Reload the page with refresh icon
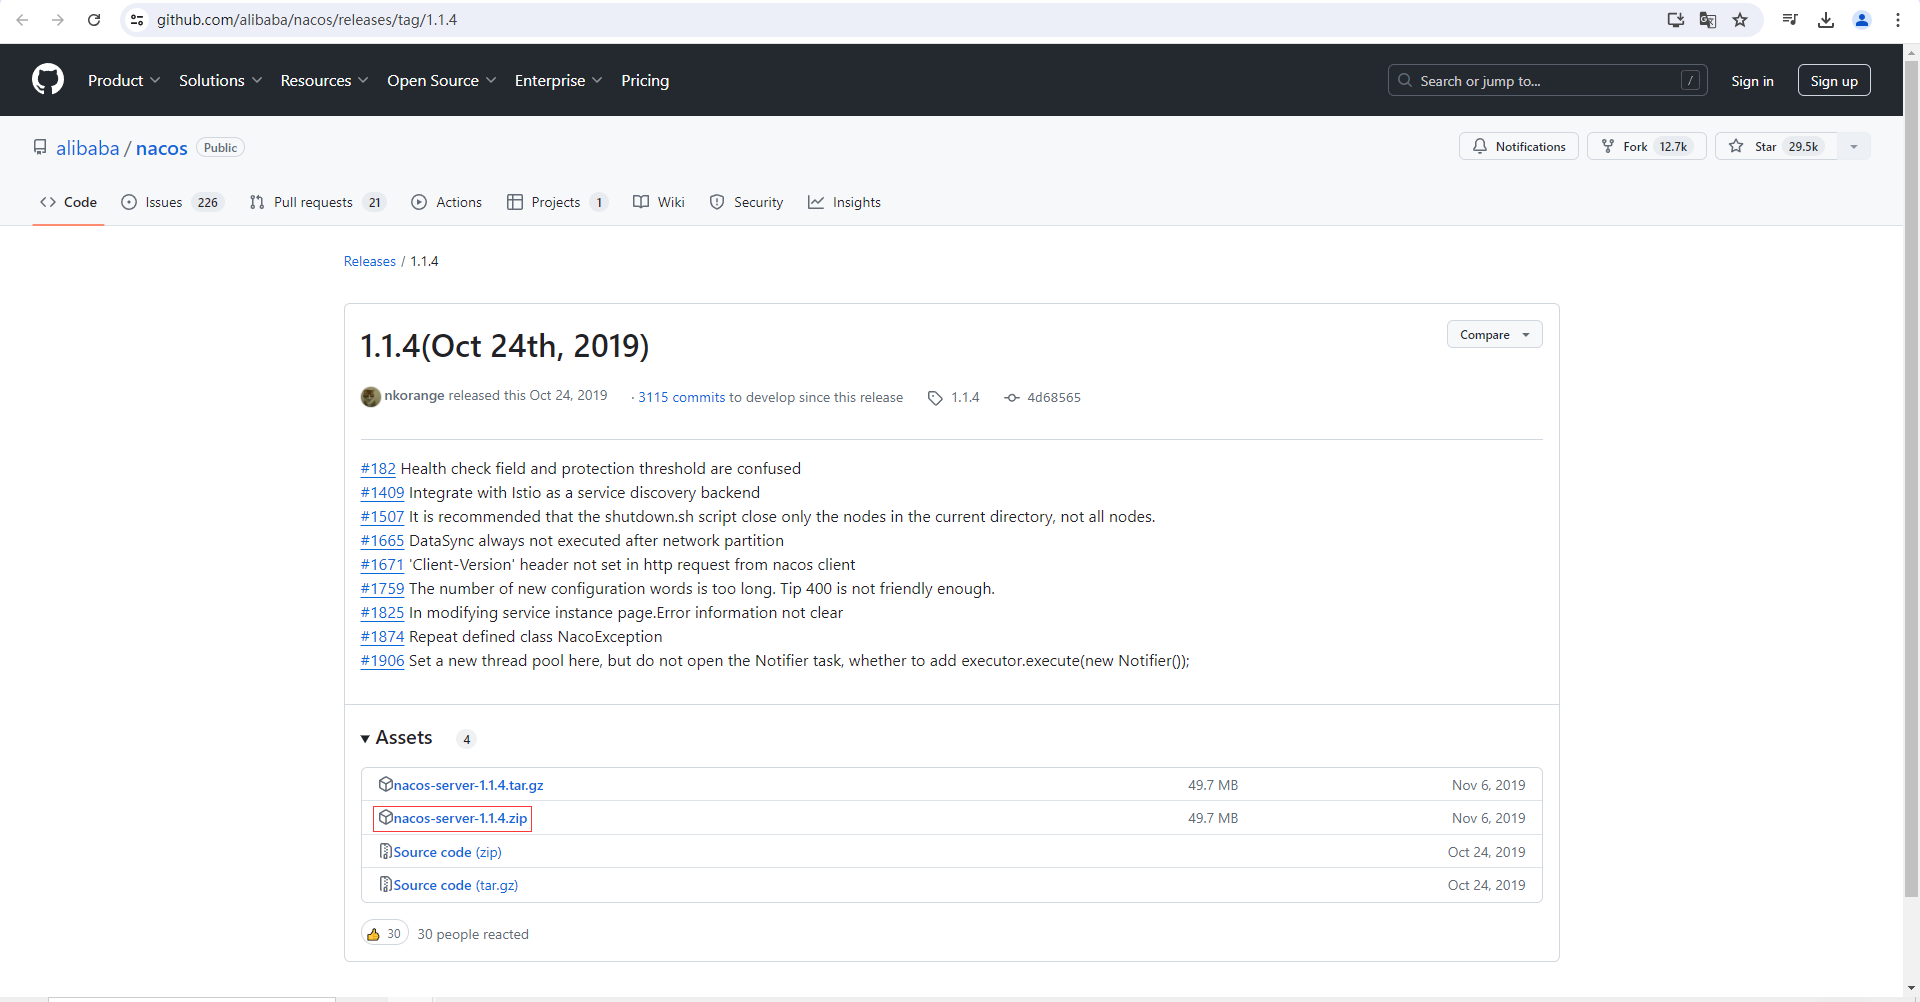Viewport: 1920px width, 1002px height. [x=94, y=20]
